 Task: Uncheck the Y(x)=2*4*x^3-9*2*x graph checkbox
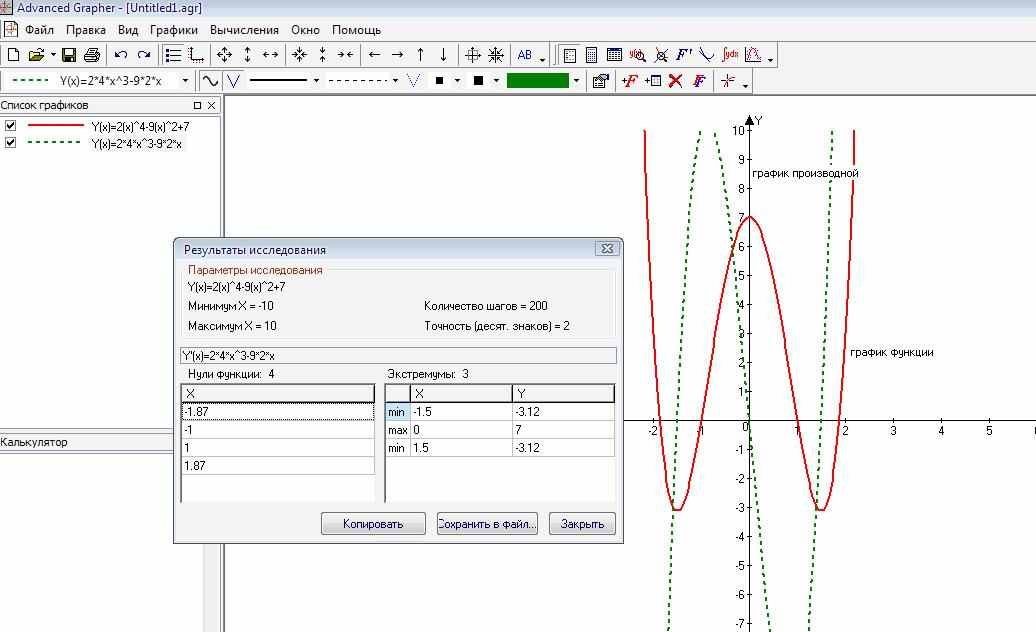(x=11, y=143)
